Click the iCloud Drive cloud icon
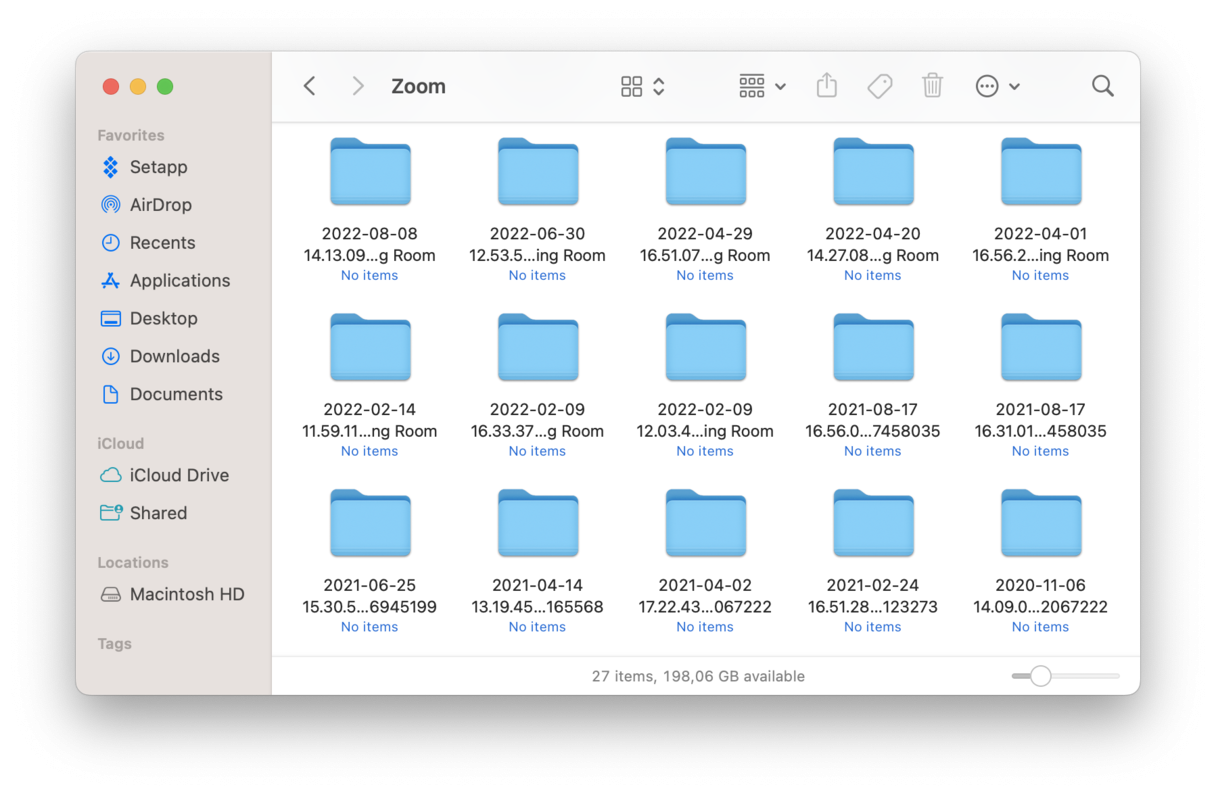The height and width of the screenshot is (795, 1216). (x=111, y=475)
